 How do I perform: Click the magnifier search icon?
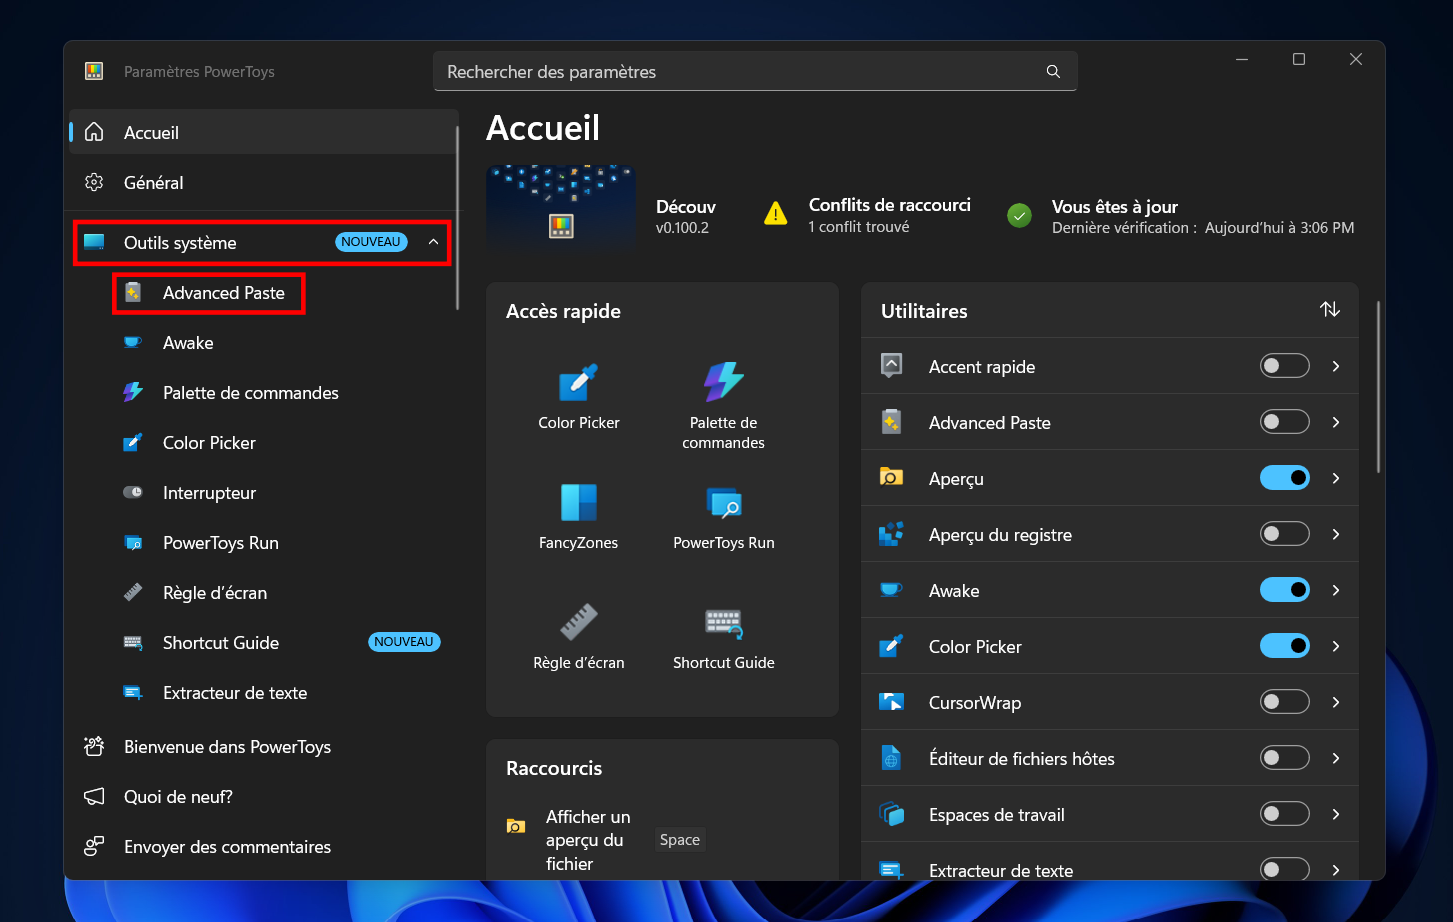tap(1053, 72)
